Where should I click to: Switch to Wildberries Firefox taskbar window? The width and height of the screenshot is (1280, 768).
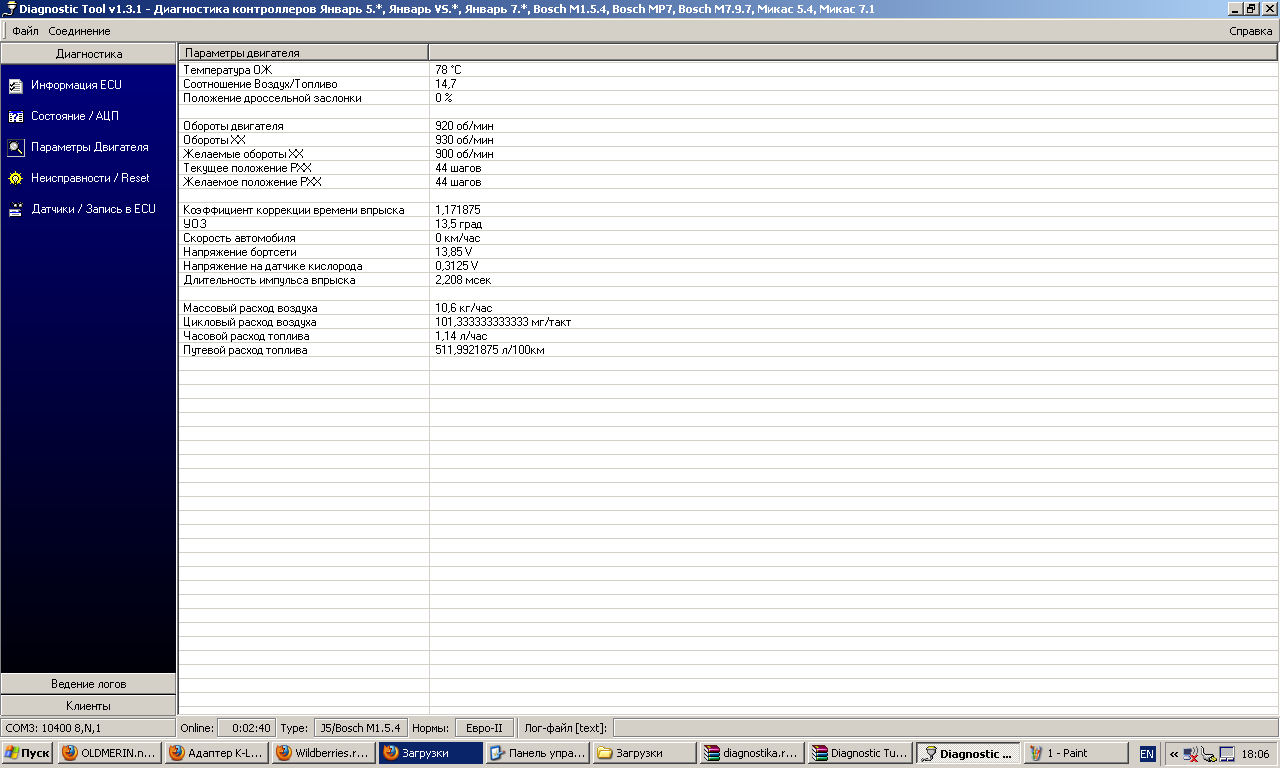[x=323, y=753]
